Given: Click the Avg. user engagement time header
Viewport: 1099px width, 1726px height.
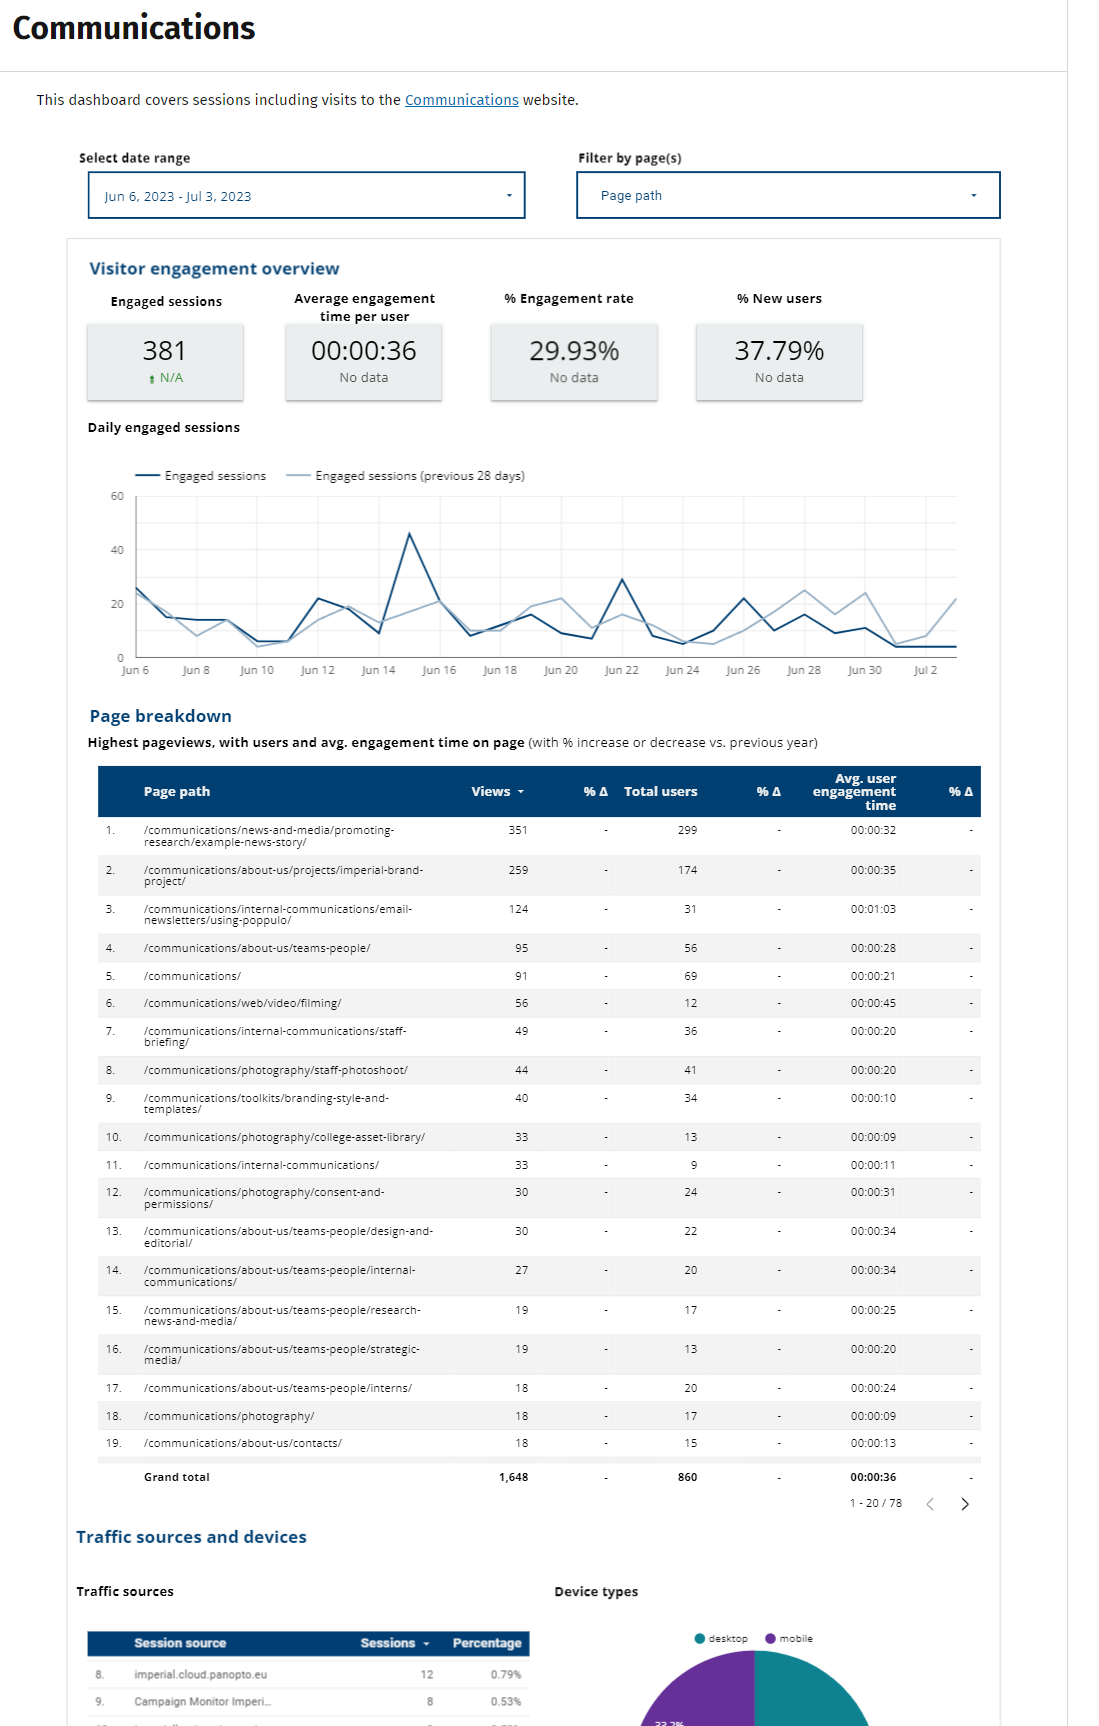Looking at the screenshot, I should (854, 792).
